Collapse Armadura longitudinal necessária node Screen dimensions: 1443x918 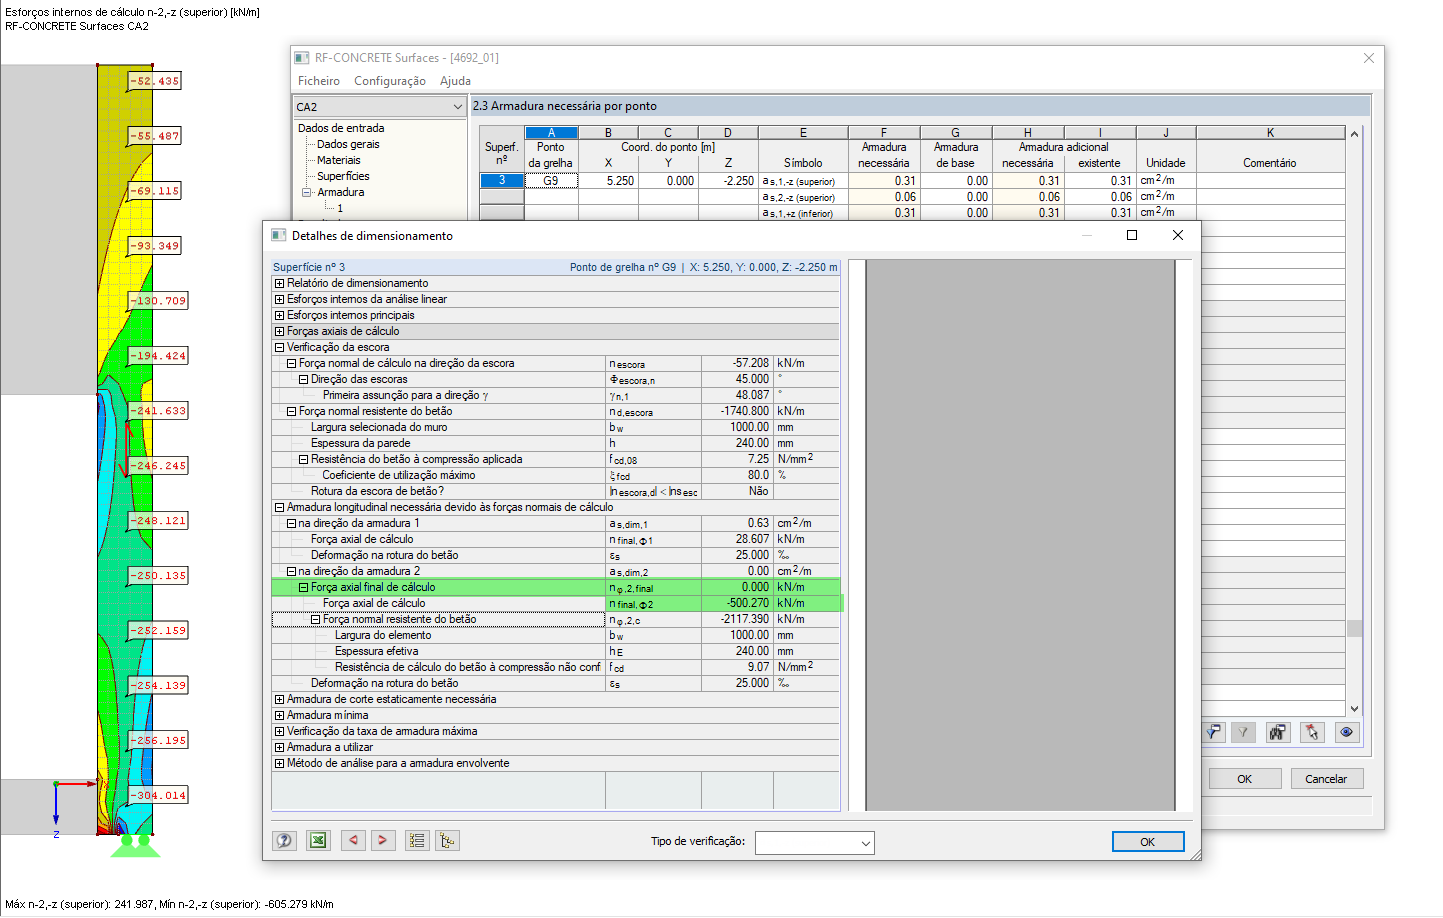point(279,507)
